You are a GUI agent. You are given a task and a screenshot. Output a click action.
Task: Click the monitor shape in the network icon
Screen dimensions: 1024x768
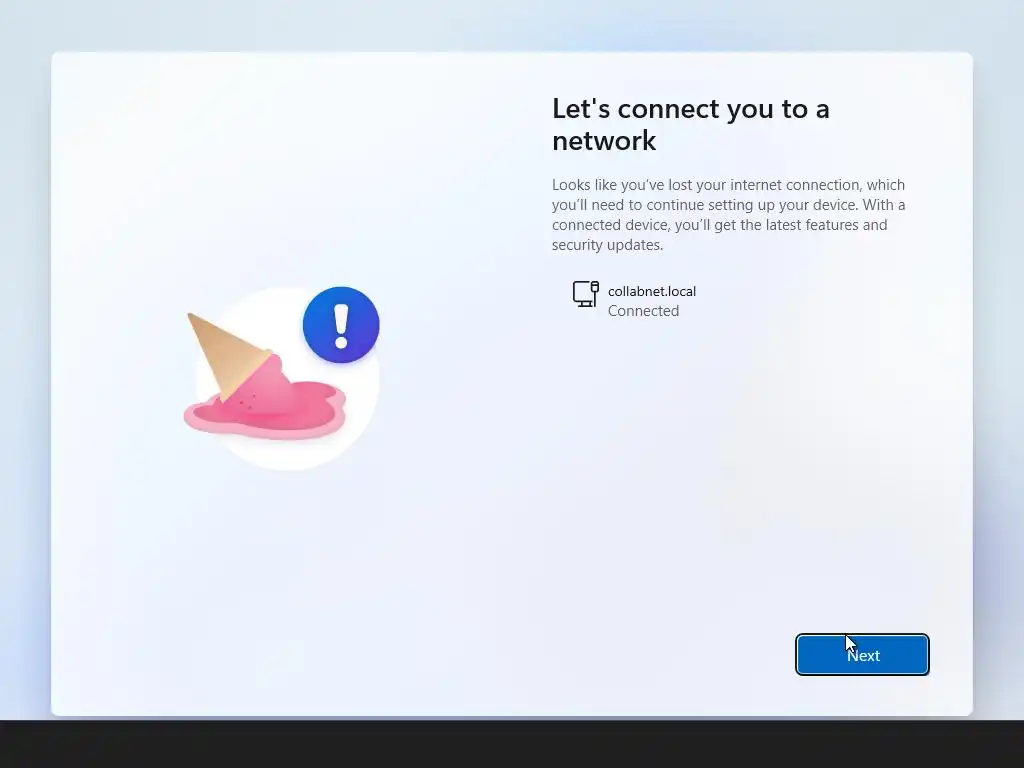point(583,294)
